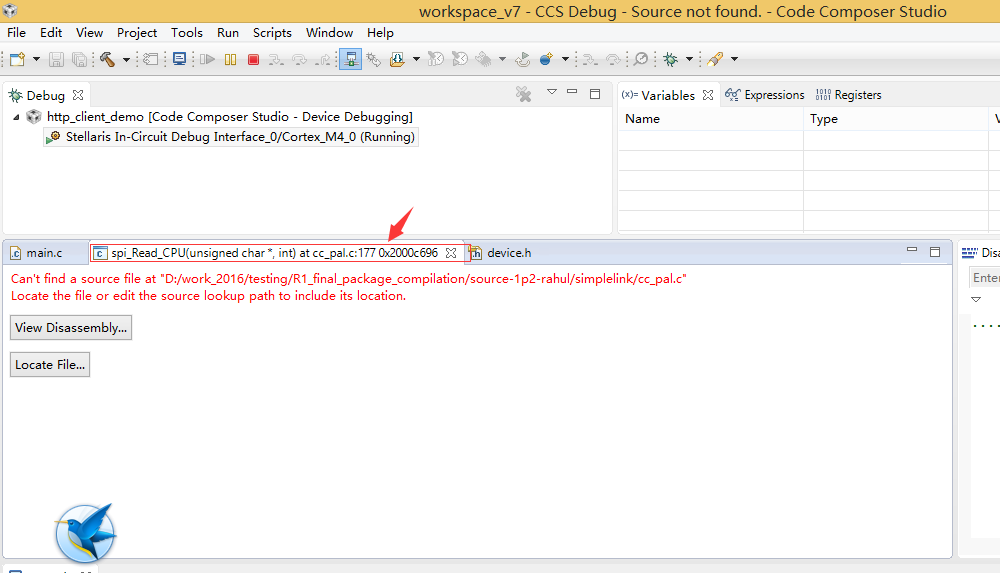Terminate debug session with red stop icon
The width and height of the screenshot is (1000, 573).
253,59
